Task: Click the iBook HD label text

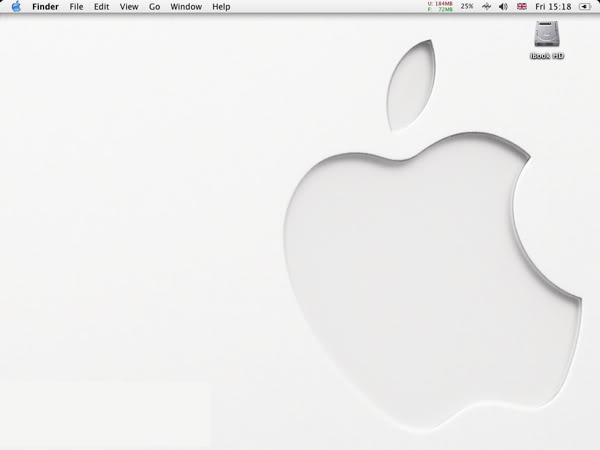Action: (x=547, y=56)
